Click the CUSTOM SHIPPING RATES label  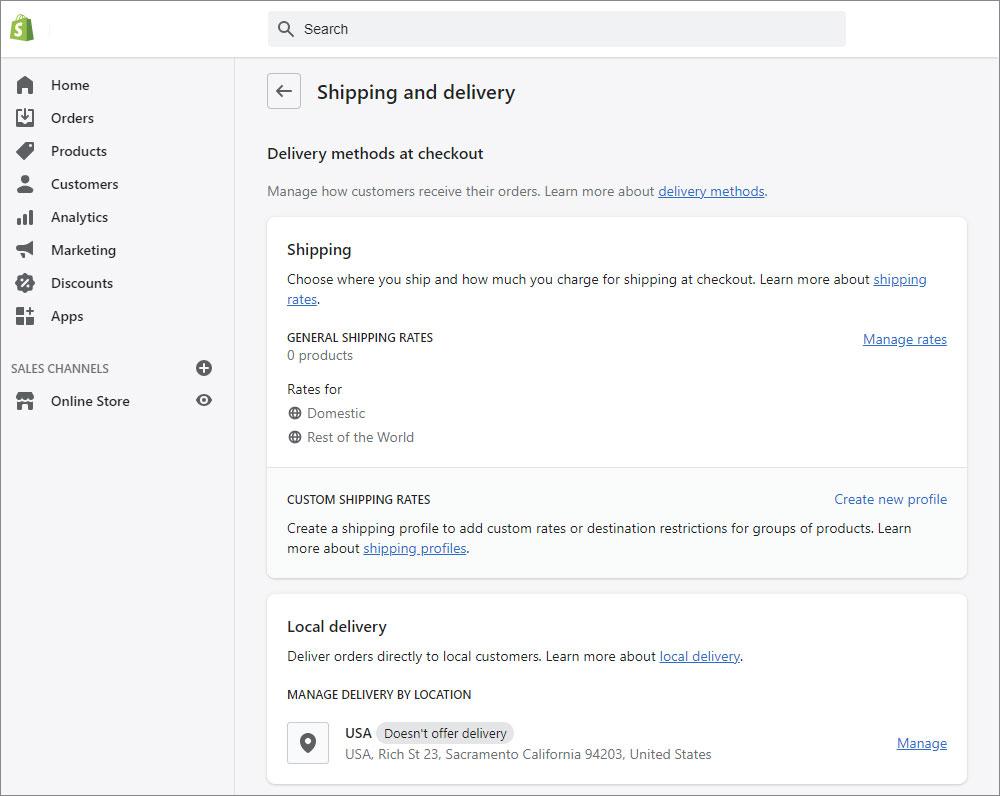tap(358, 499)
